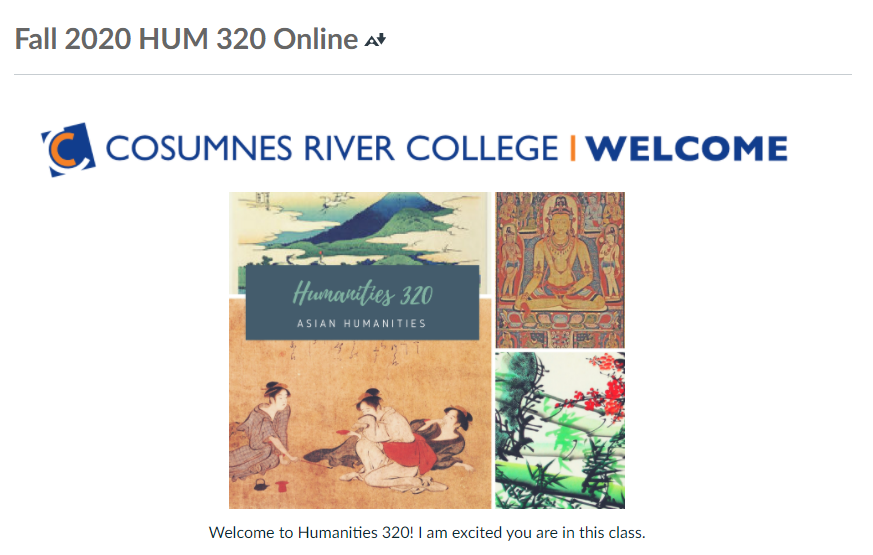Click the bold WELCOME heading

point(686,149)
